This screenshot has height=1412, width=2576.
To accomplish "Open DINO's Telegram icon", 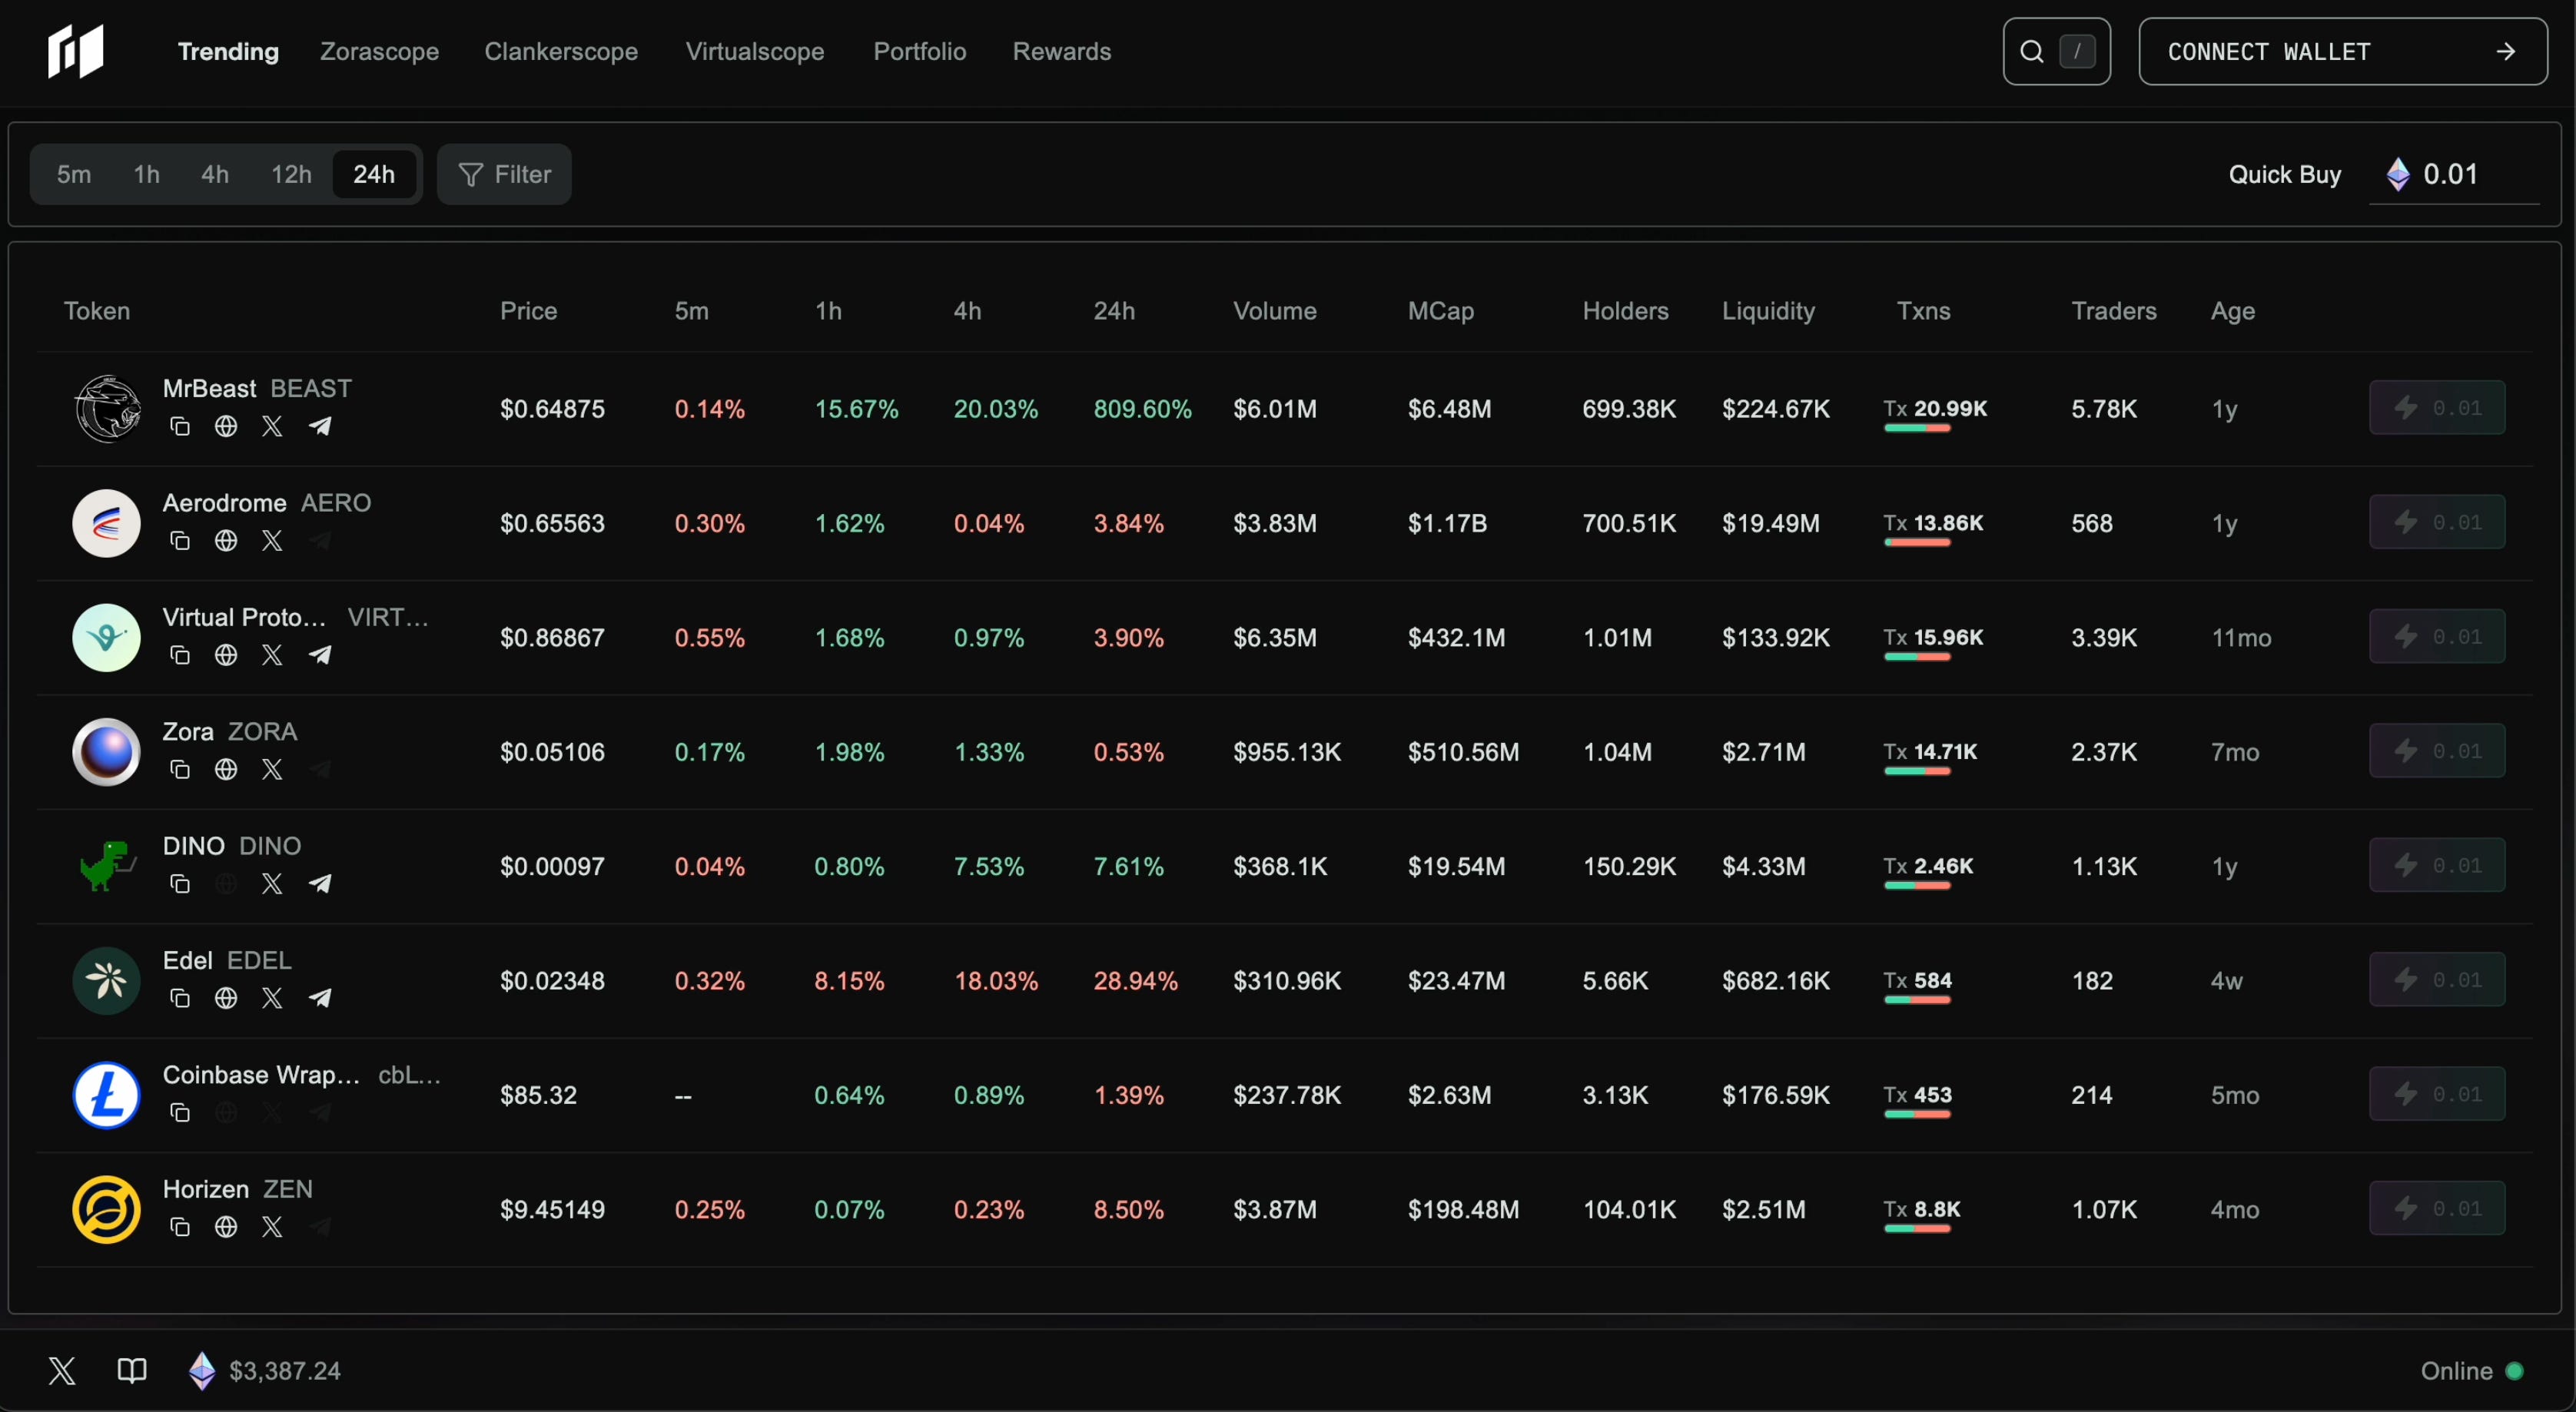I will (x=320, y=884).
